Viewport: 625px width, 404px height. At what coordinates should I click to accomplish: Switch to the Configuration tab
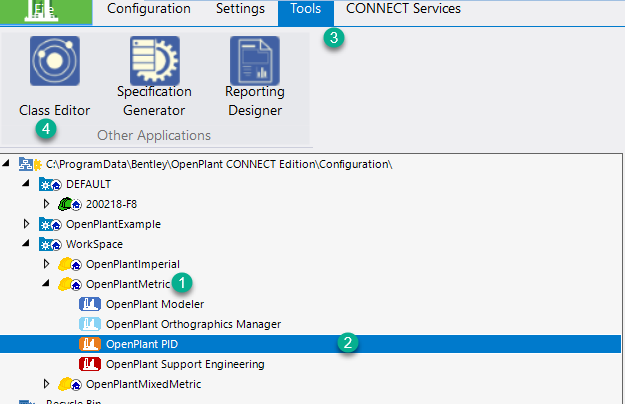149,9
